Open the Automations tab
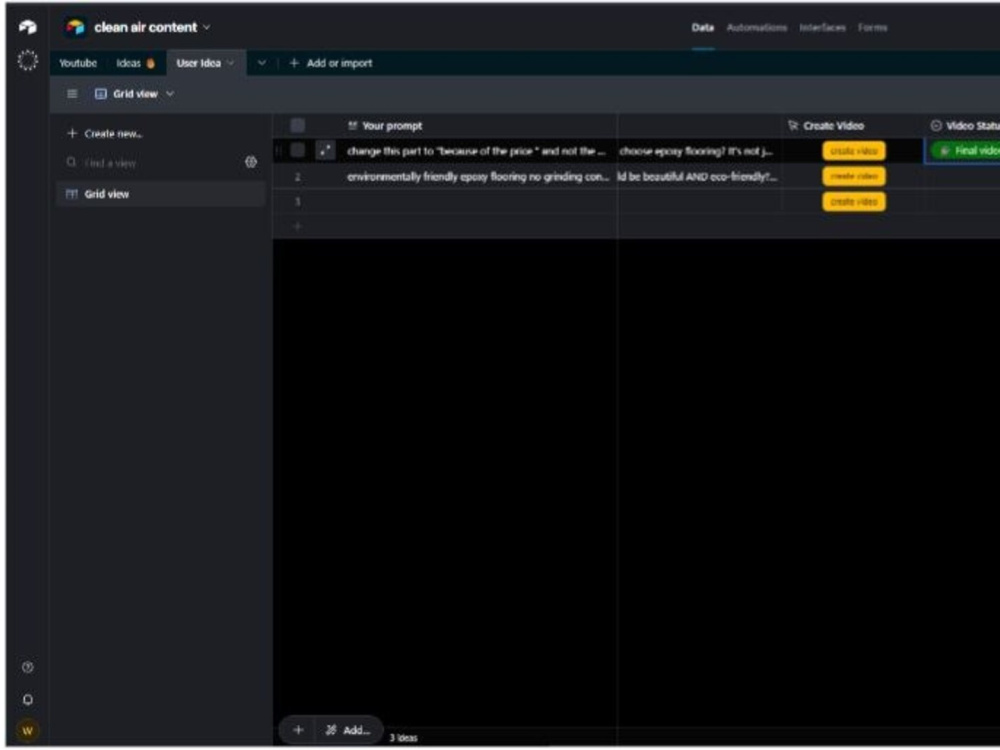 [756, 27]
